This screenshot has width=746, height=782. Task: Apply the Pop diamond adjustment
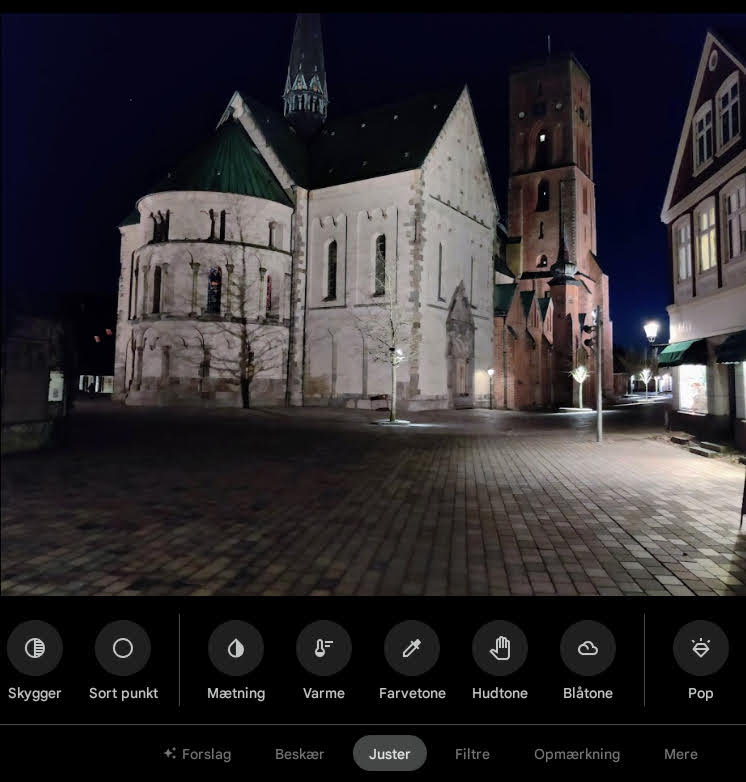tap(701, 648)
